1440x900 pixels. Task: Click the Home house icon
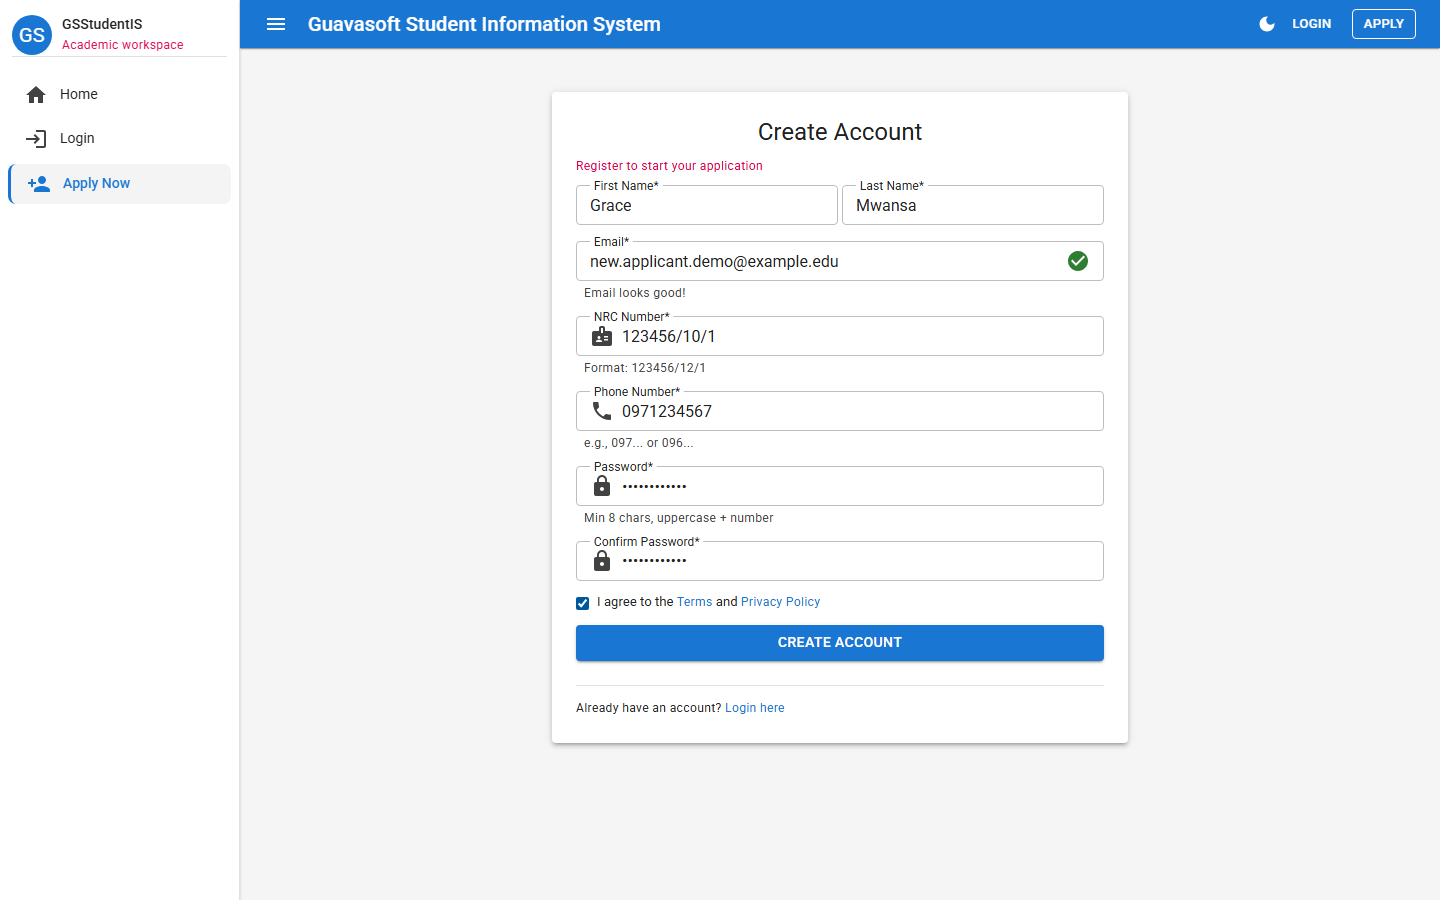coord(36,94)
